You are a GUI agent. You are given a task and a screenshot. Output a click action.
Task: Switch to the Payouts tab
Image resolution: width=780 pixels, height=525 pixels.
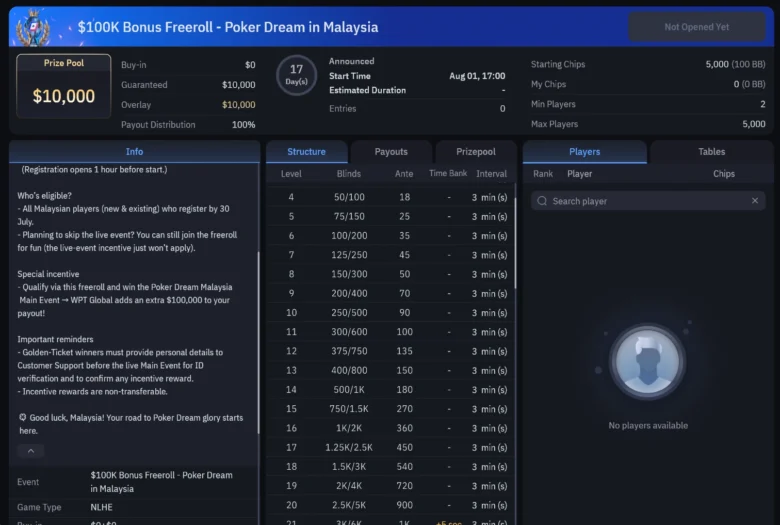click(391, 152)
